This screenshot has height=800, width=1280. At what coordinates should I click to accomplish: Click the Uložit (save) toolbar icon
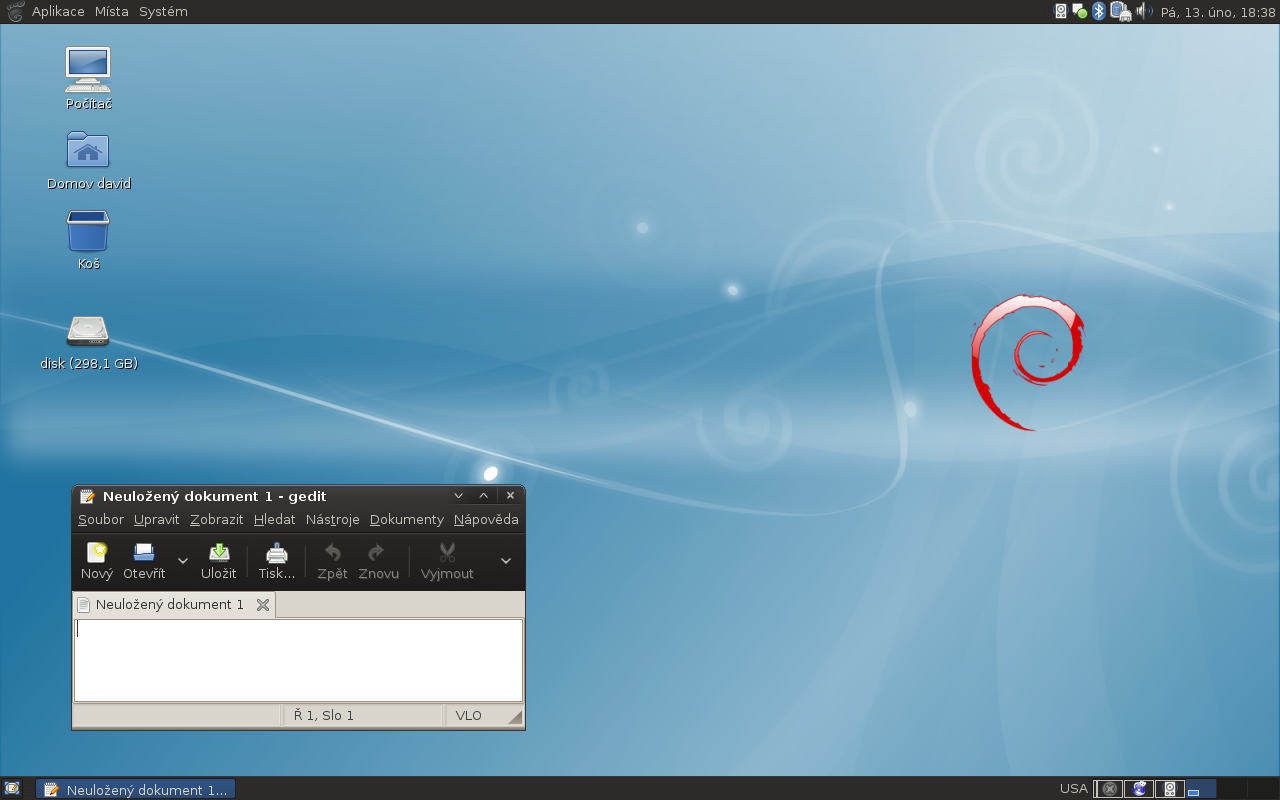pos(218,552)
